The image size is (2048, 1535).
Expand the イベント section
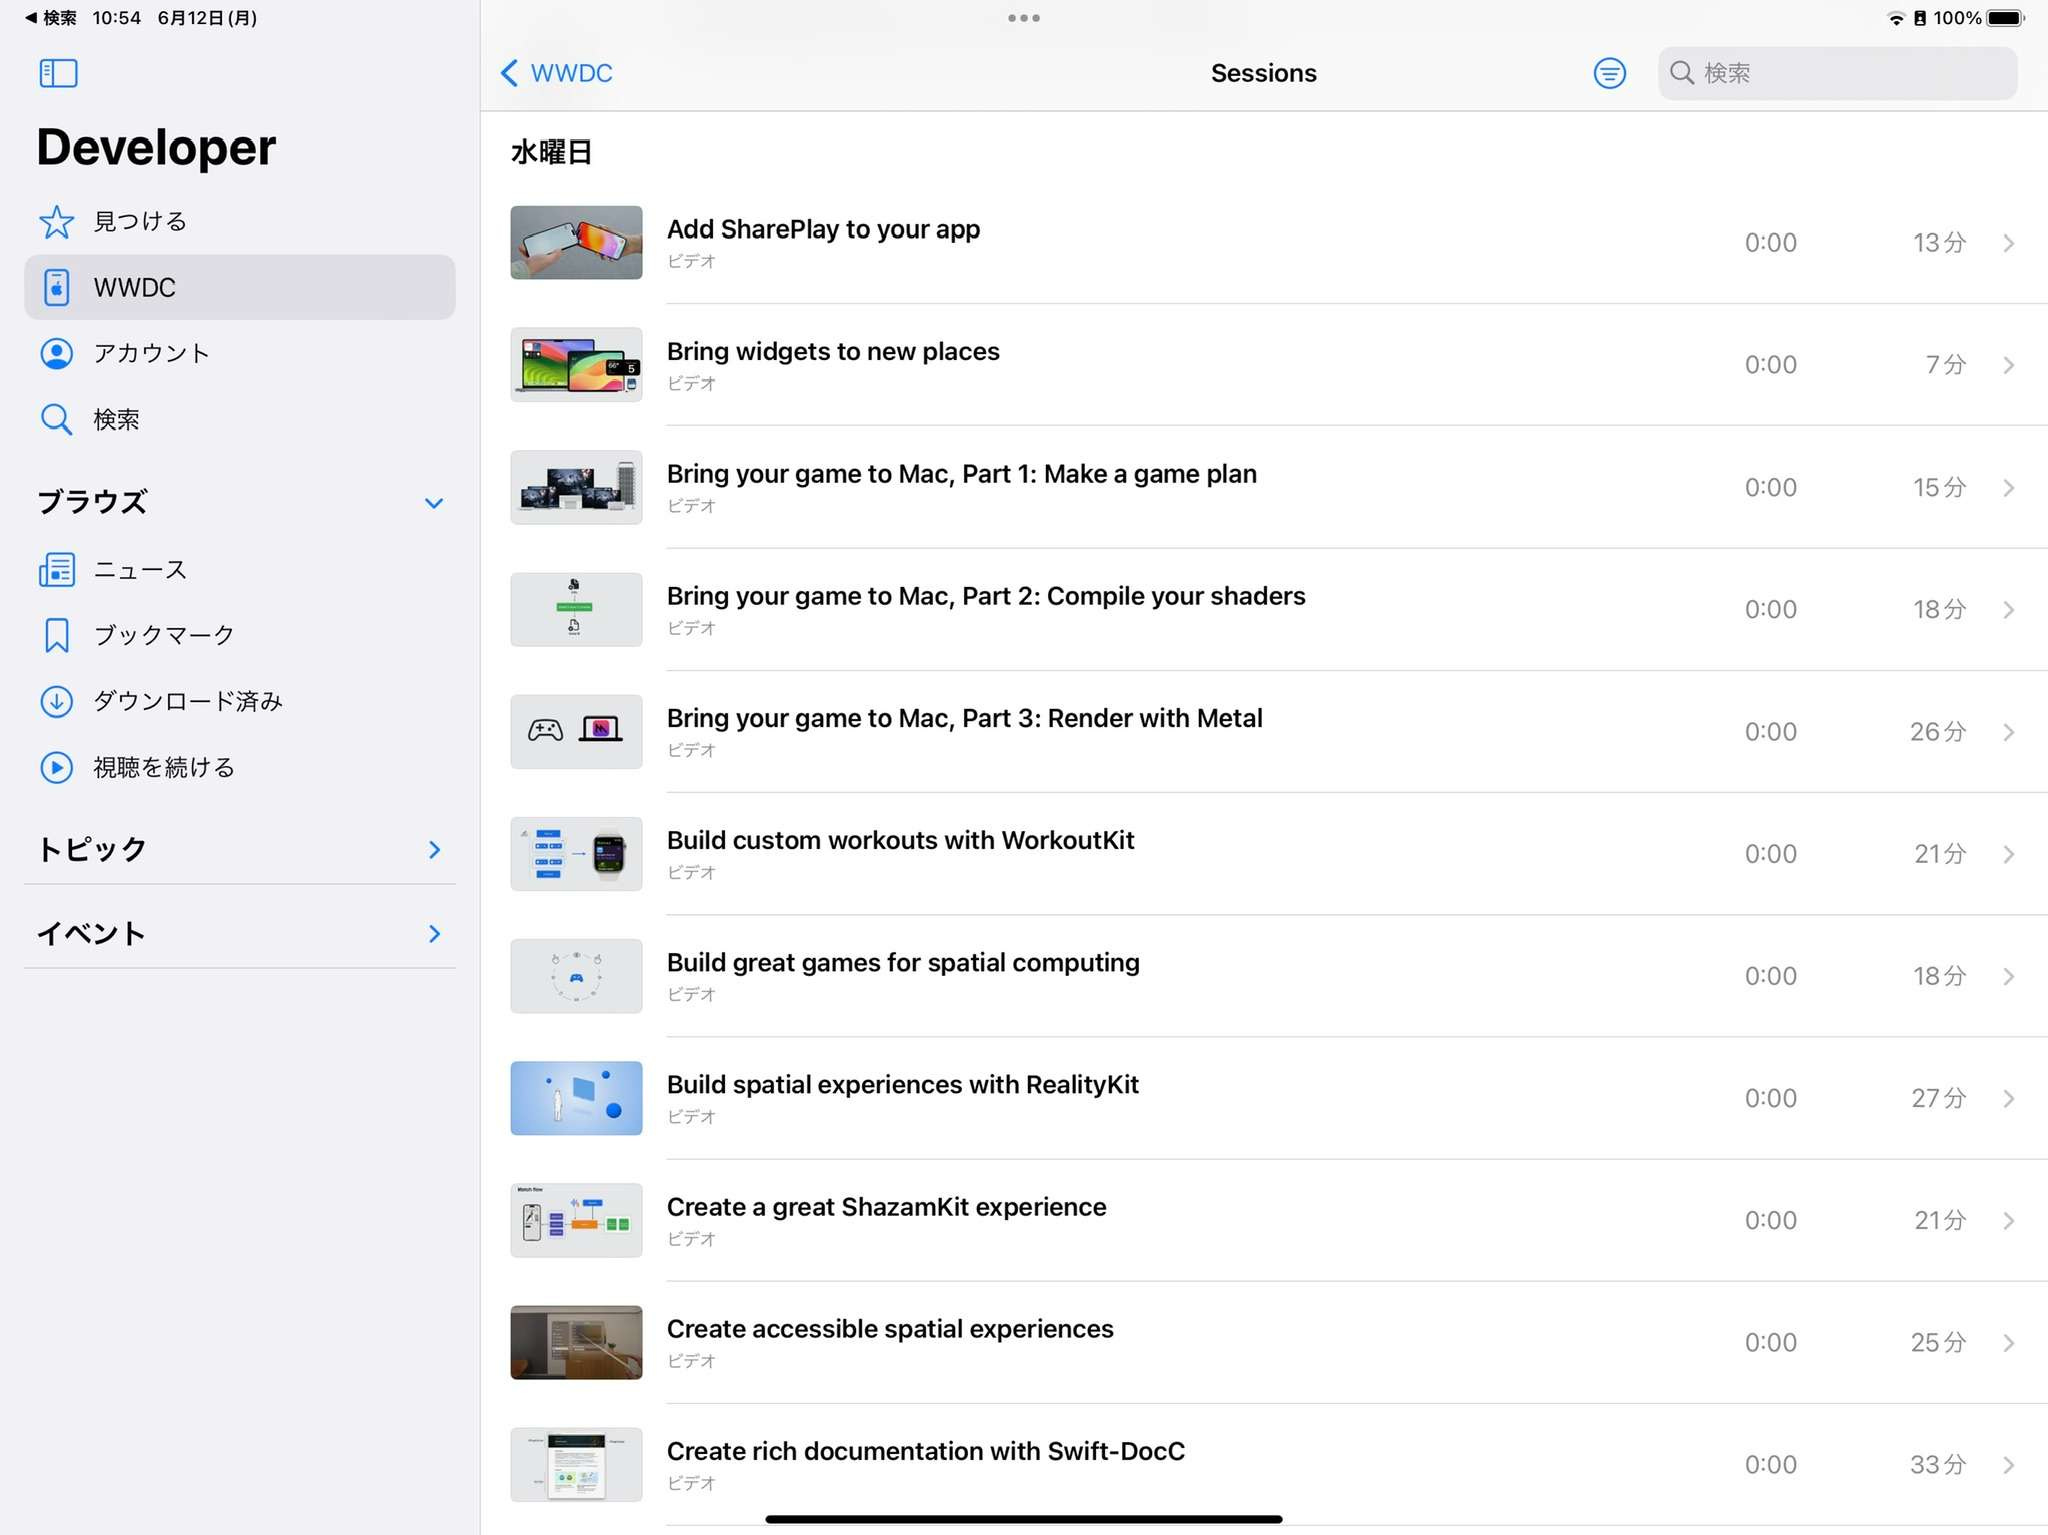tap(434, 934)
